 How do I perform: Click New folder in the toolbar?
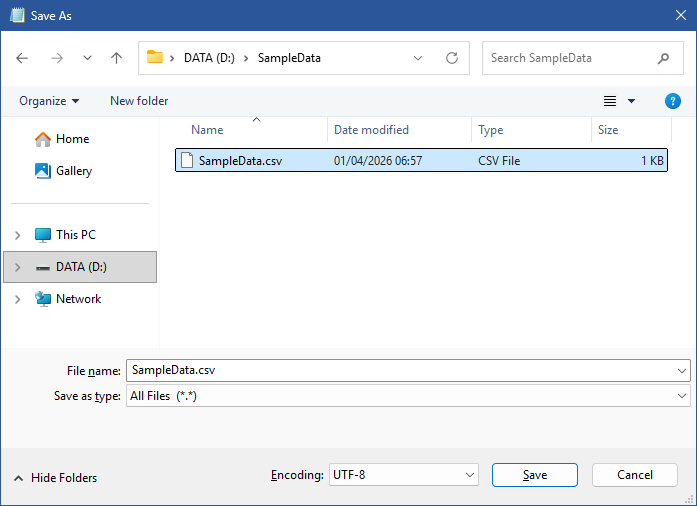coord(139,101)
